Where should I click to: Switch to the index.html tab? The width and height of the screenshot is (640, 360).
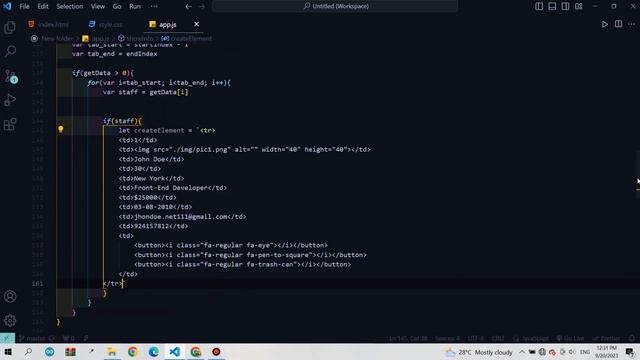tap(49, 24)
